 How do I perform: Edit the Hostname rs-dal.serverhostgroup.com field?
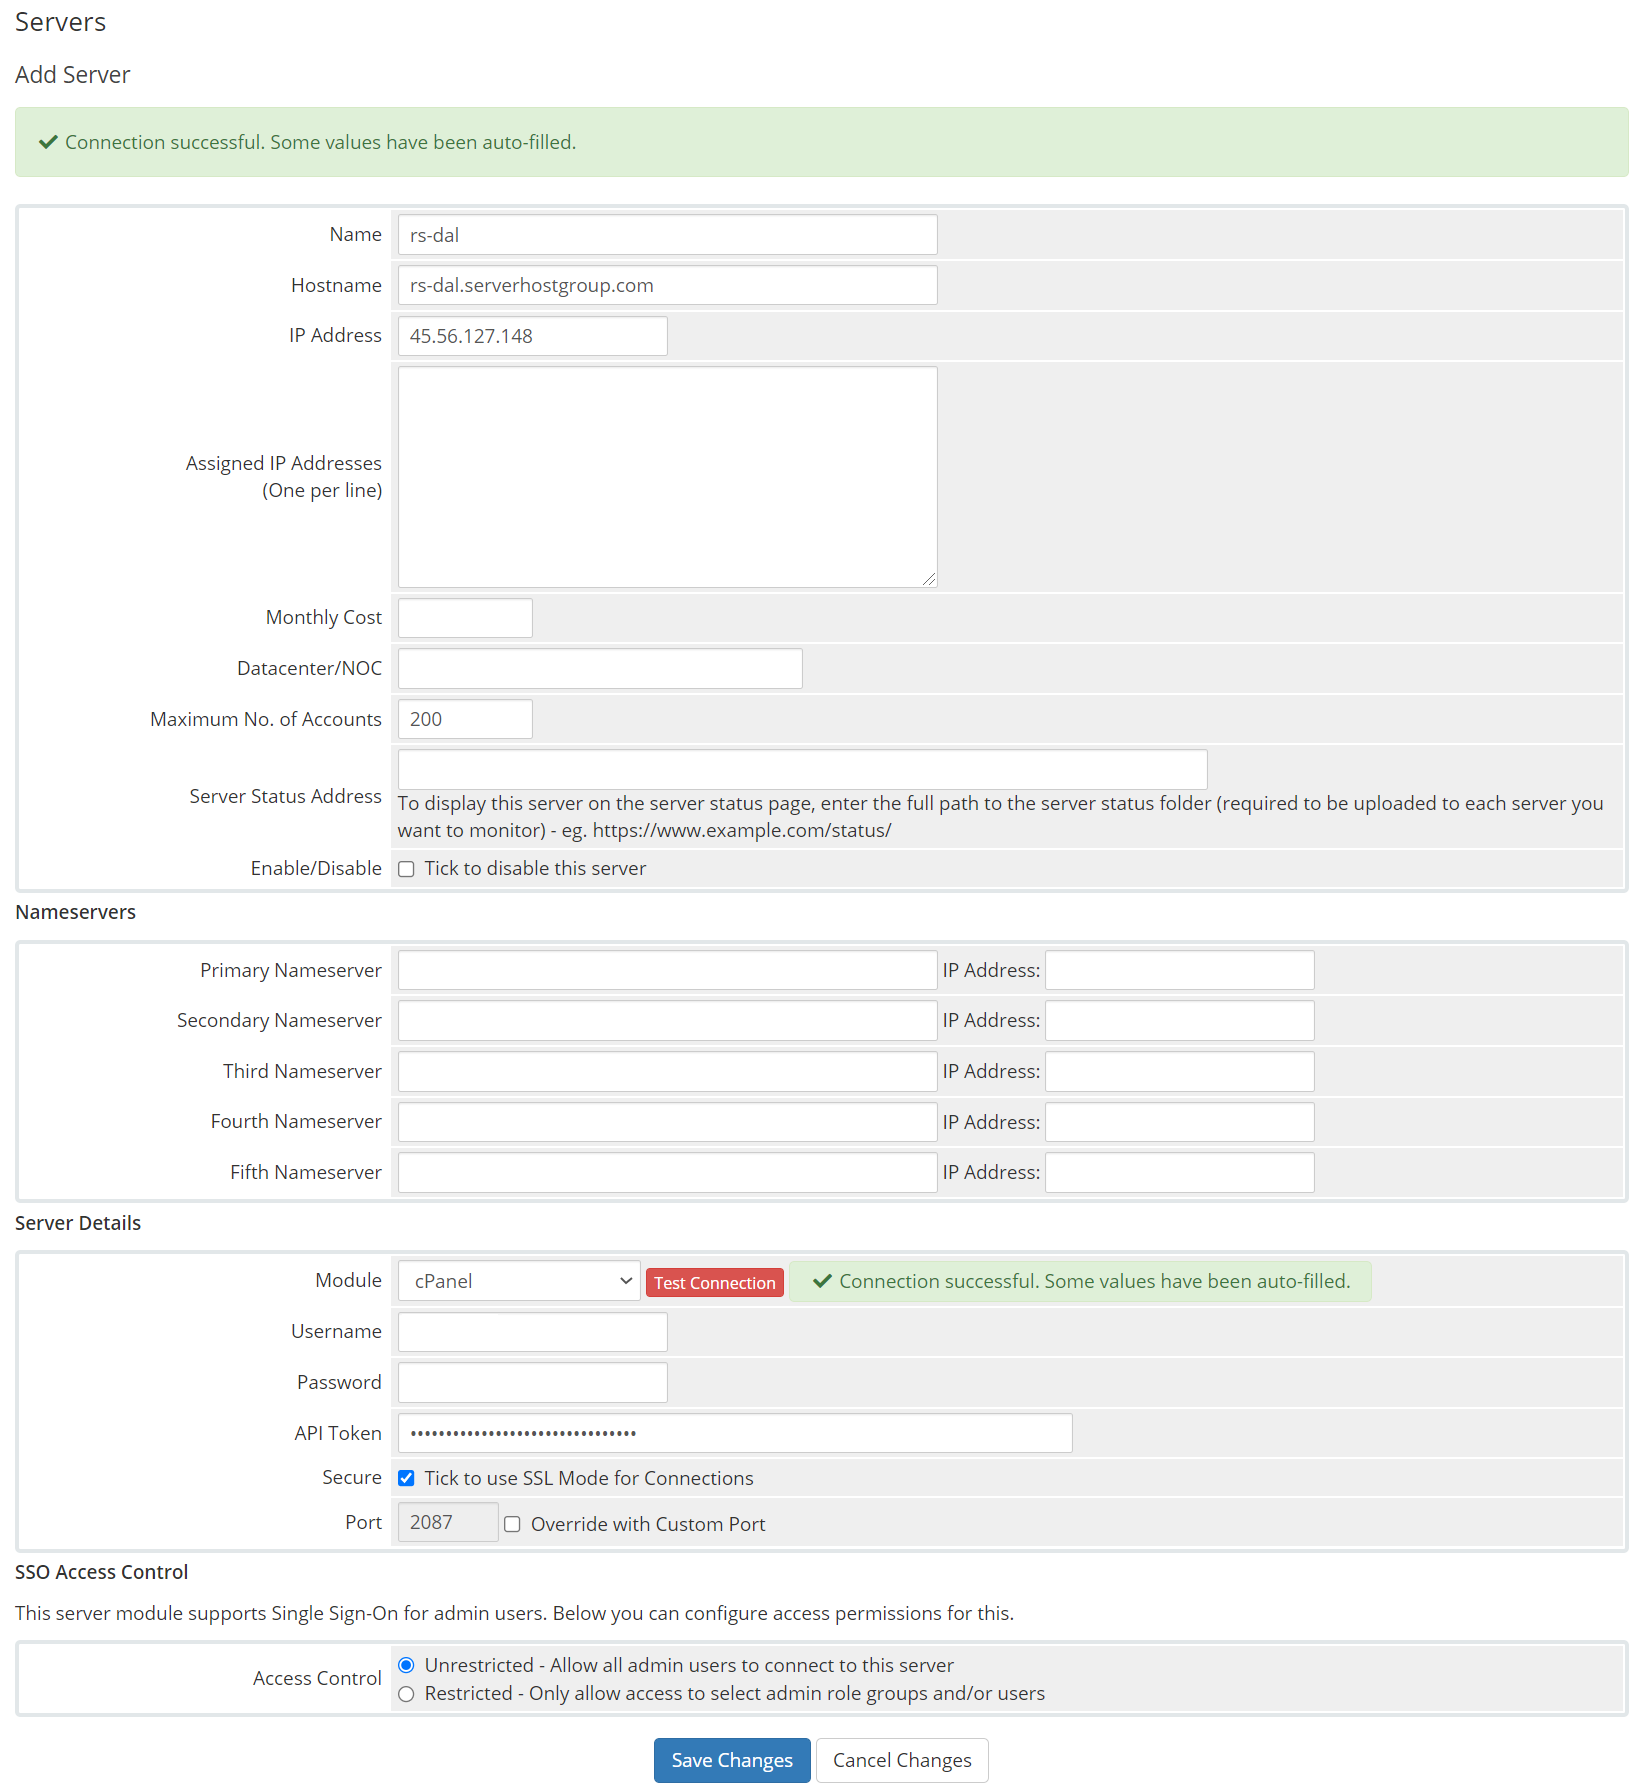(x=666, y=285)
